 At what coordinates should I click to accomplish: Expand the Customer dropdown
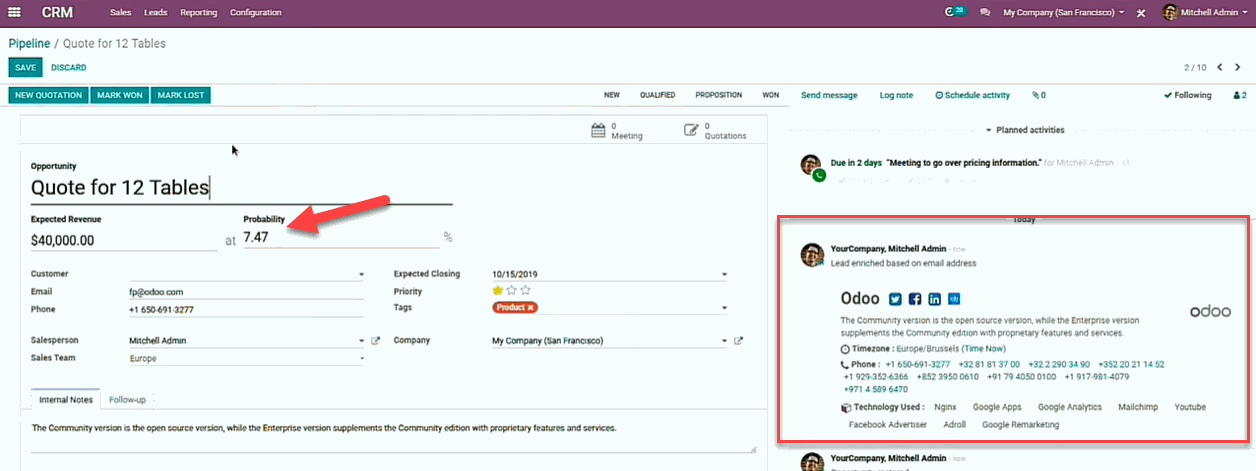tap(360, 274)
